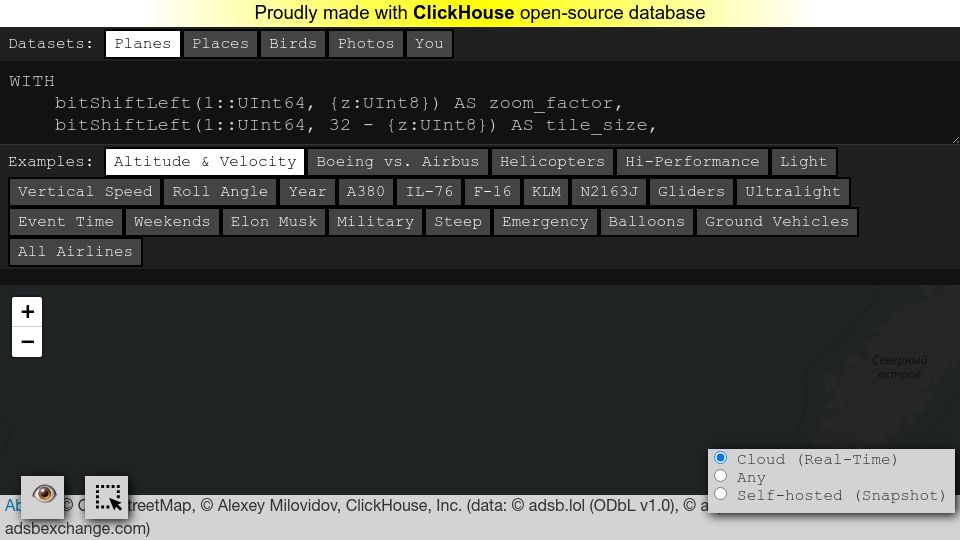Open the Elon Musk example
960x540 pixels.
274,222
